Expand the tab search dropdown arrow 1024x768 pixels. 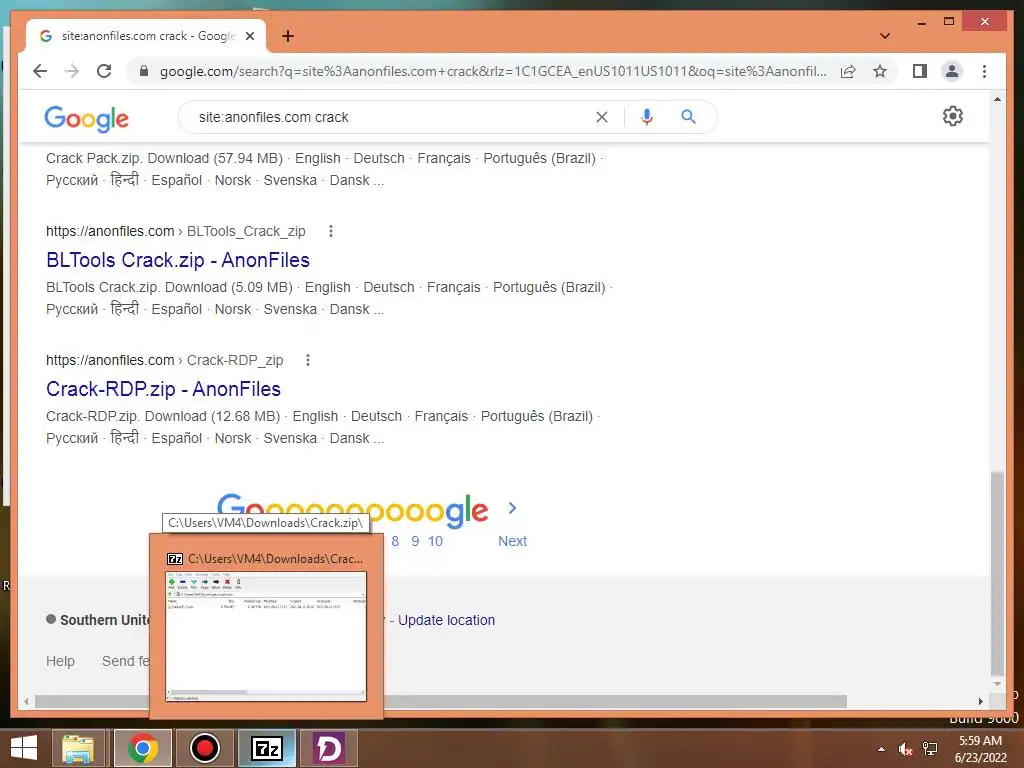coord(885,36)
